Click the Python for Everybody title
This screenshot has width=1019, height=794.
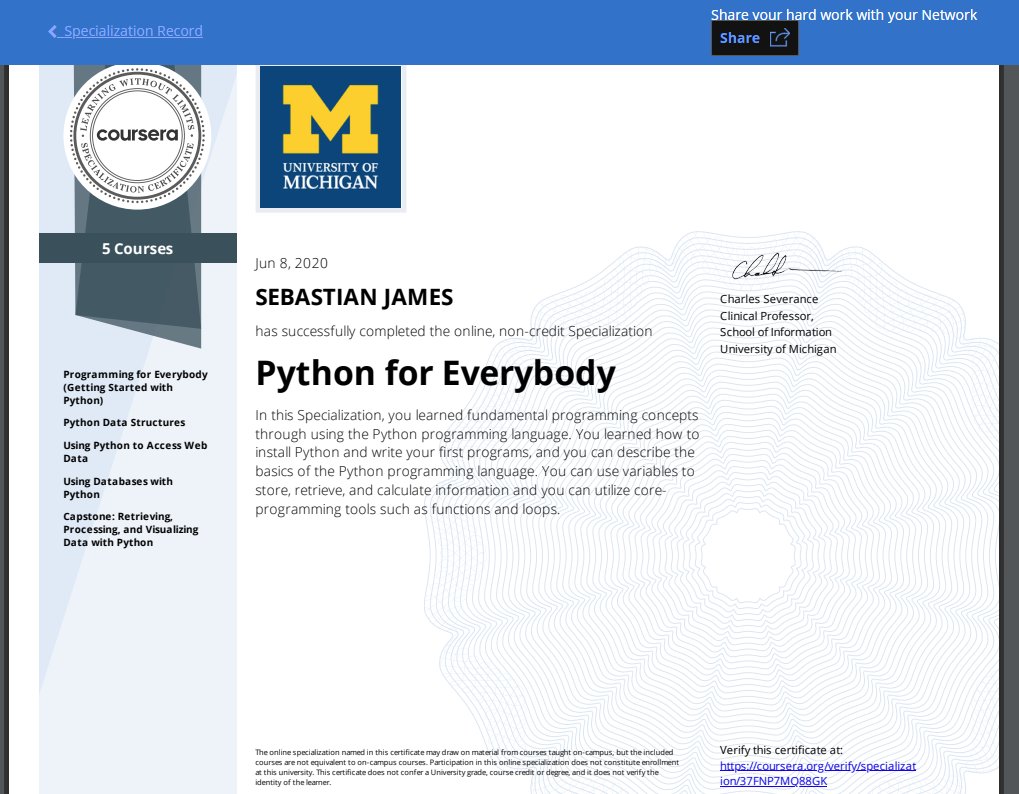435,373
